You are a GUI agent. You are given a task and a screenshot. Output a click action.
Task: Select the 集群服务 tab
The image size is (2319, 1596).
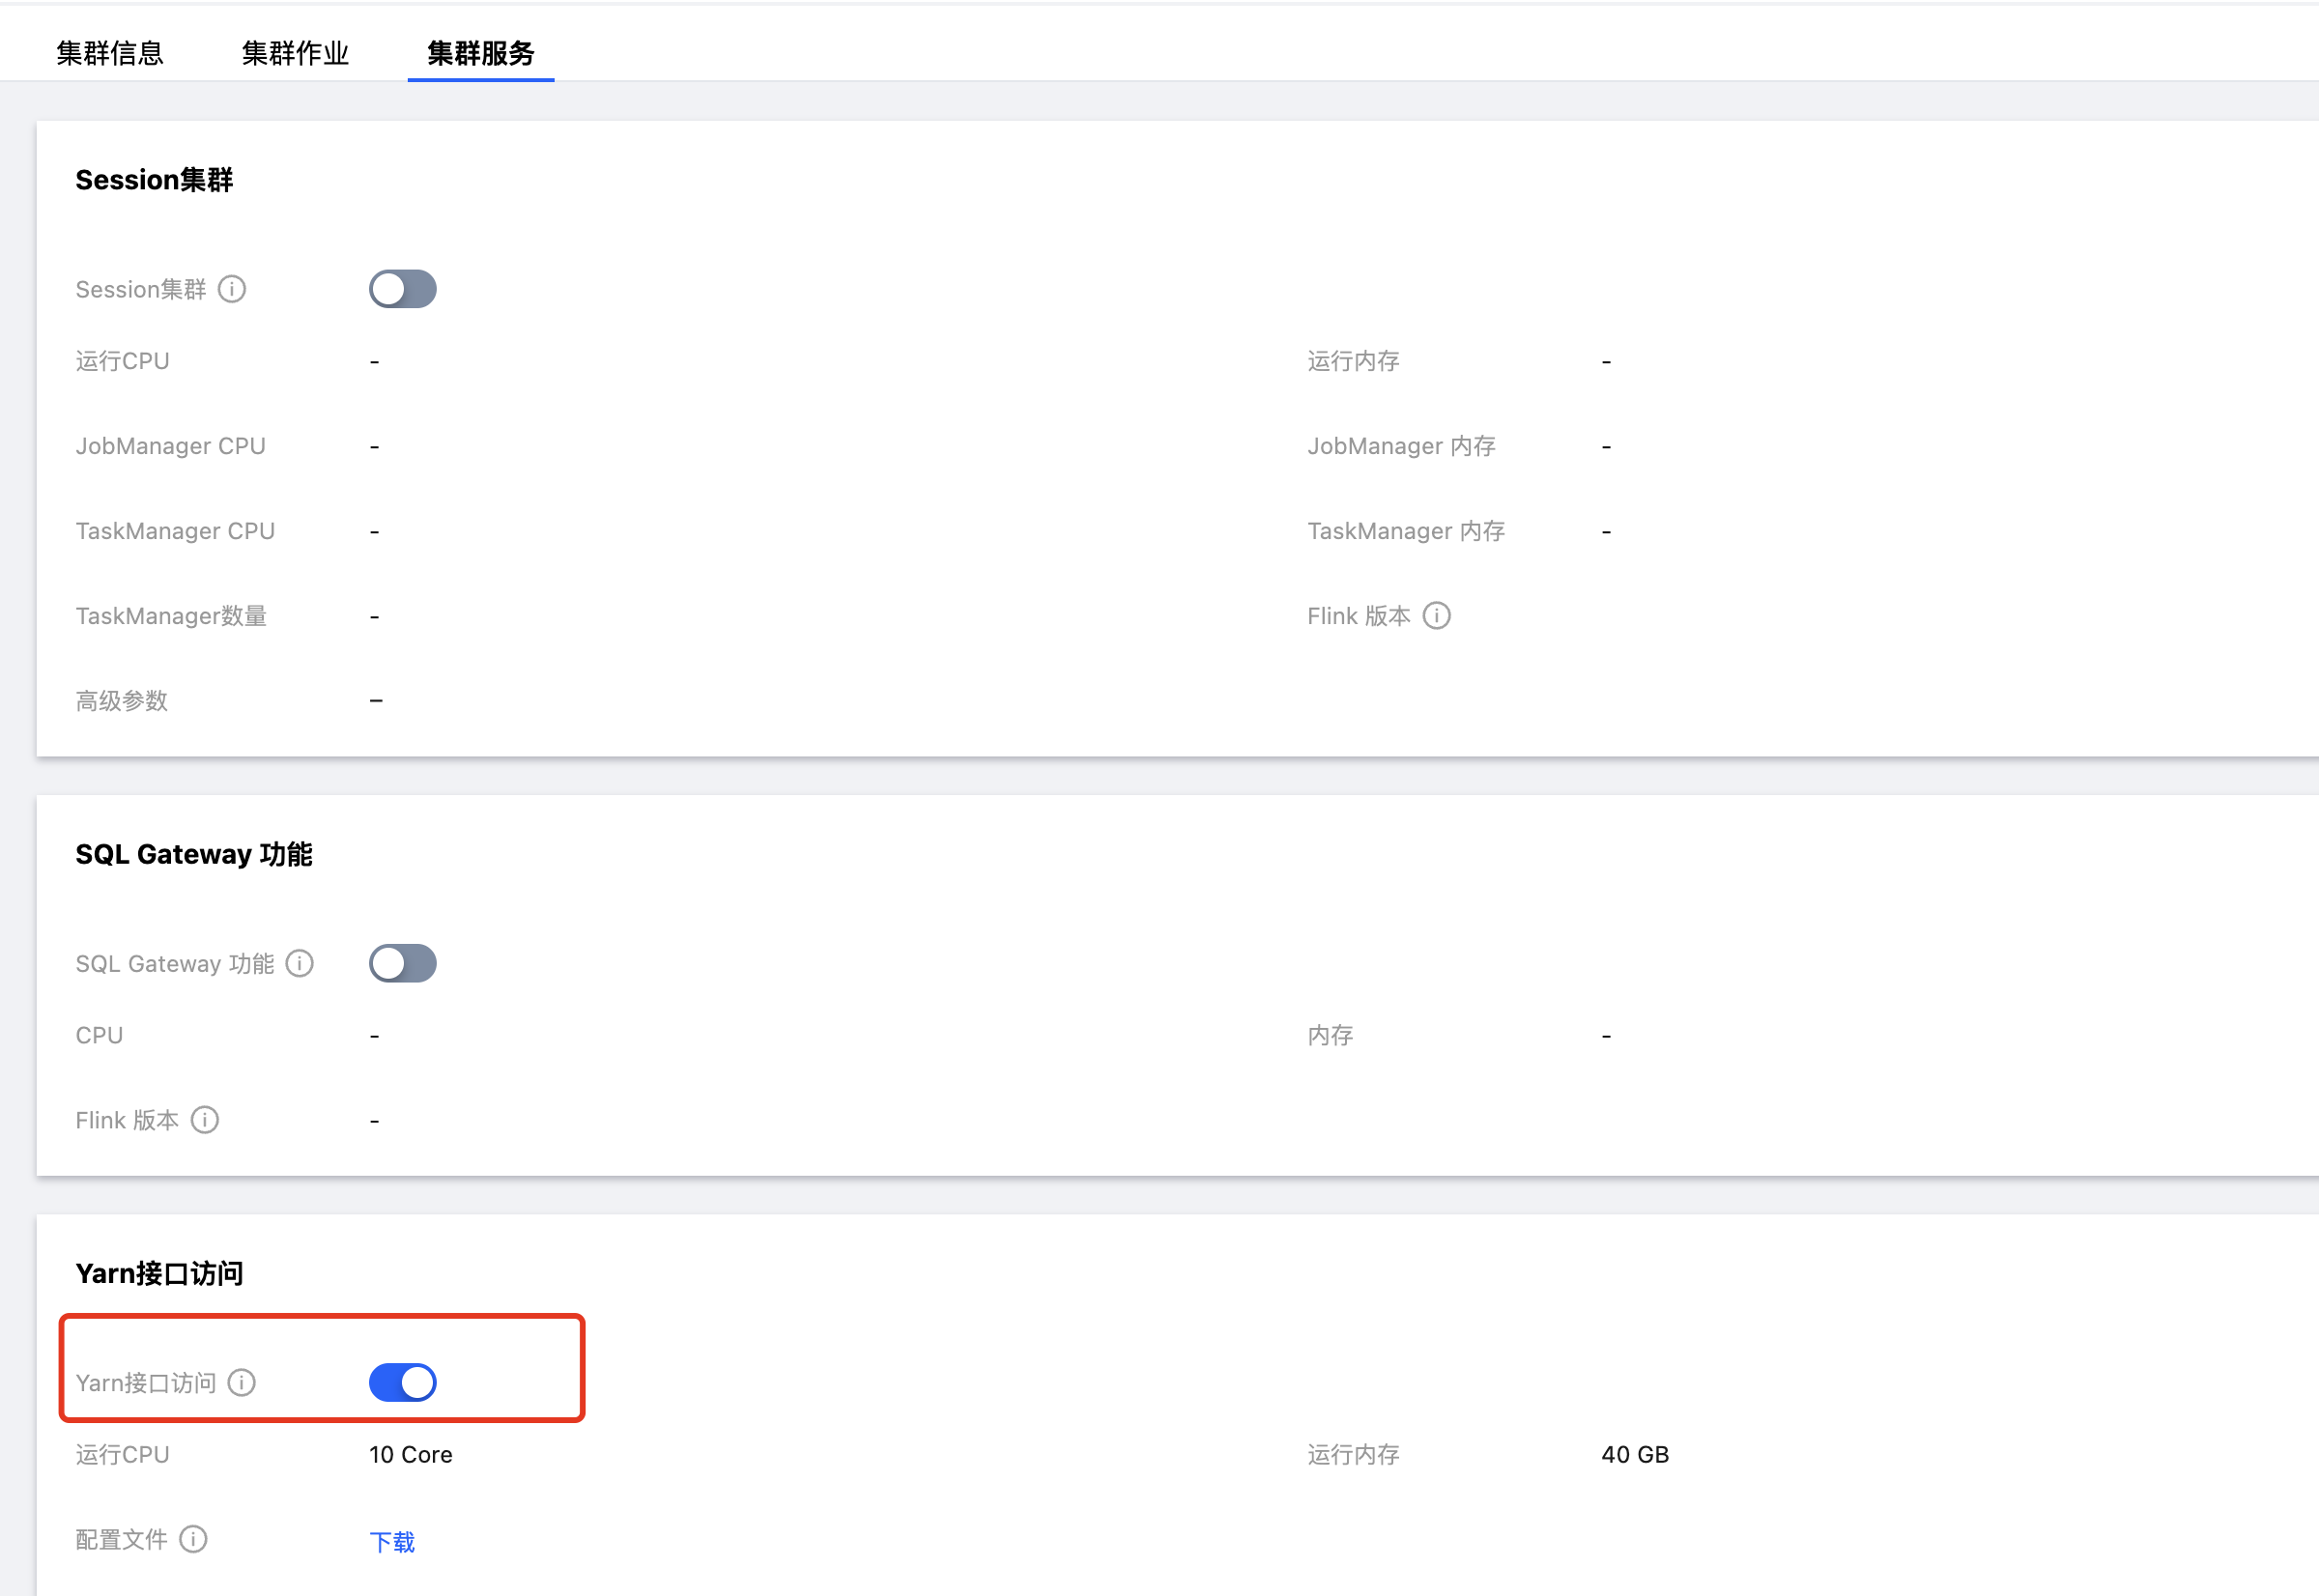point(481,53)
